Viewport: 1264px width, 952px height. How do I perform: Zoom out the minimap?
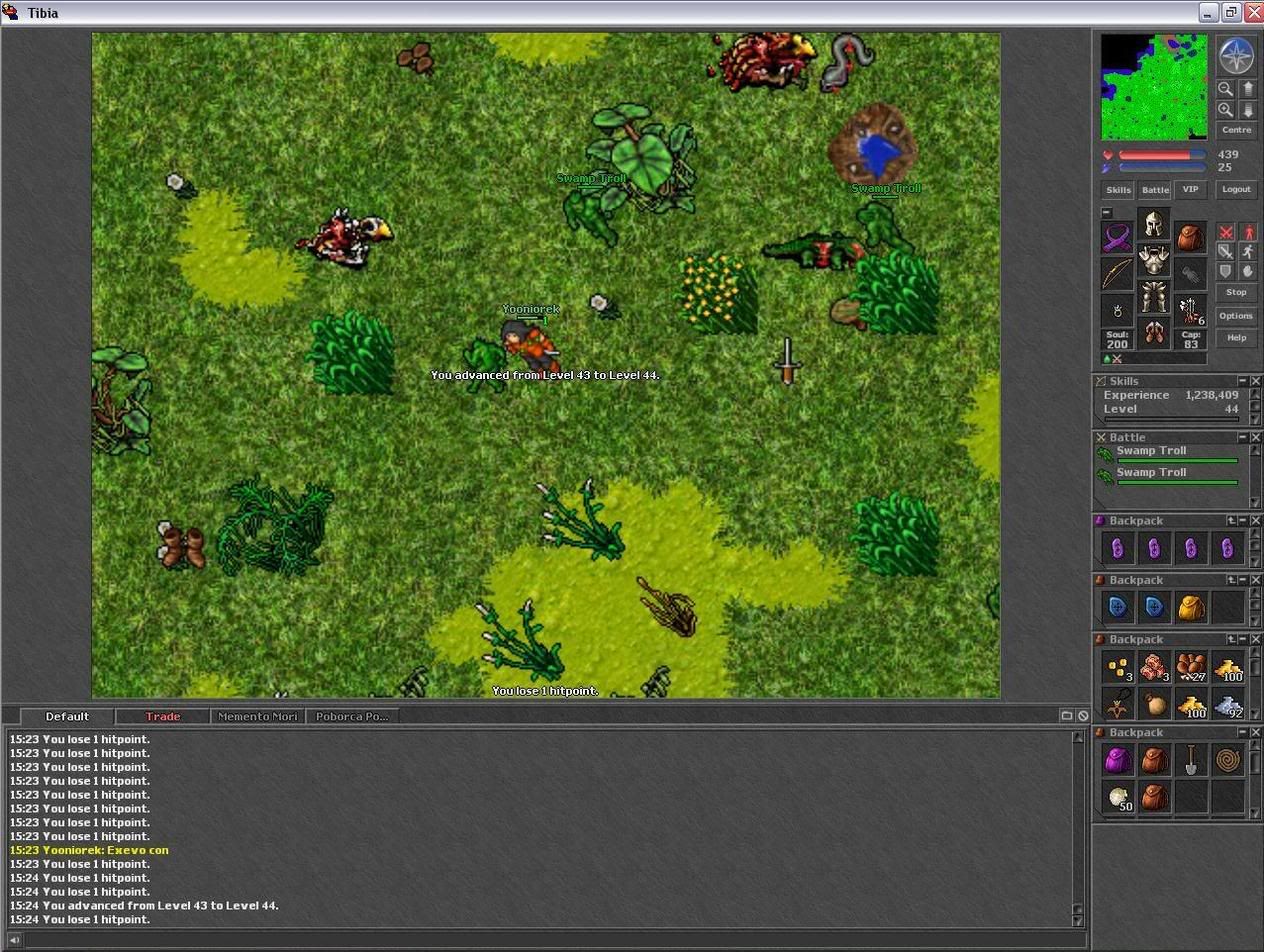point(1226,88)
